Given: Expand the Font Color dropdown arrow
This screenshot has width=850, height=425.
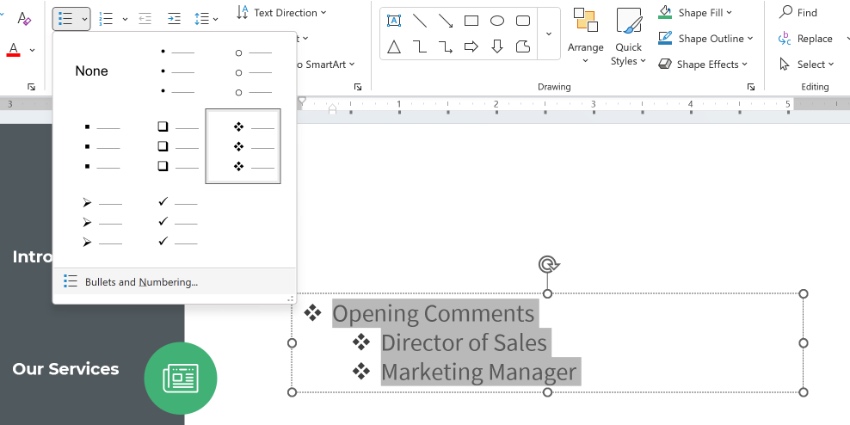Looking at the screenshot, I should (x=32, y=50).
